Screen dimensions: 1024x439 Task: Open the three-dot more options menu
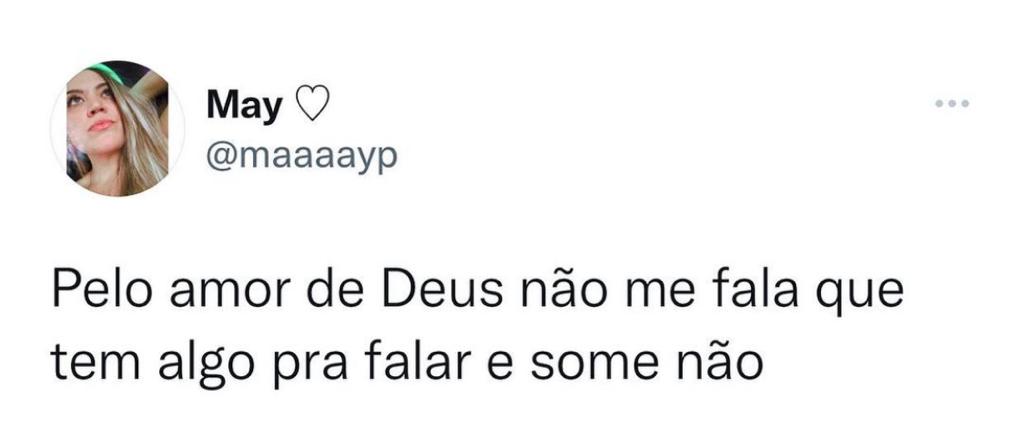[953, 104]
